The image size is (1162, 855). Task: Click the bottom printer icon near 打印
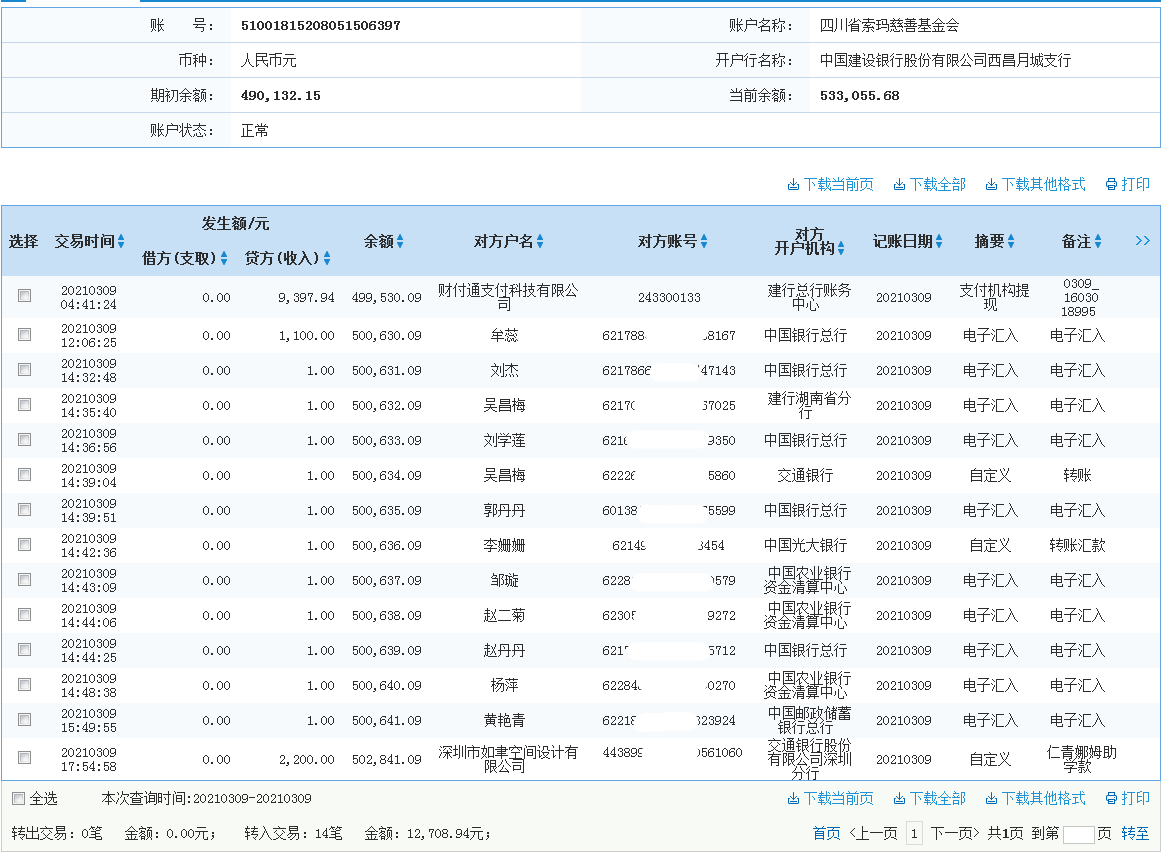[1110, 798]
